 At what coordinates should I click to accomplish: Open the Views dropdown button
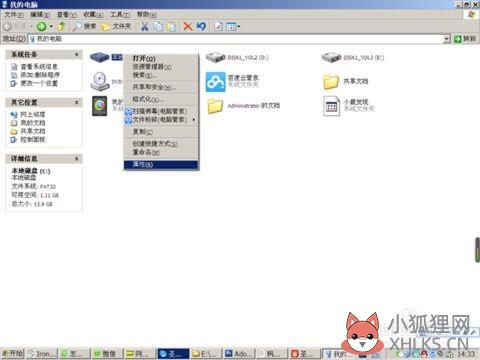click(x=233, y=26)
